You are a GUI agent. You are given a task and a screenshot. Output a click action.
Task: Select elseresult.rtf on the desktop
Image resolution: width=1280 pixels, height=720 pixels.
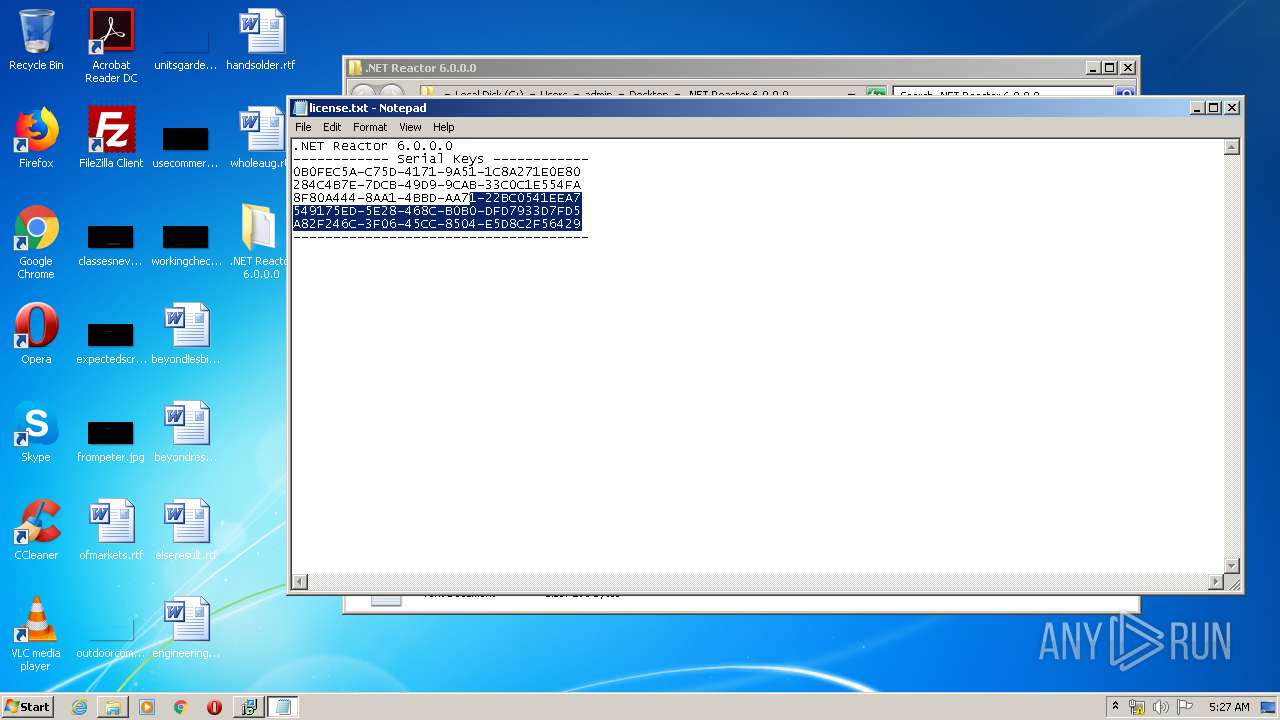coord(186,530)
